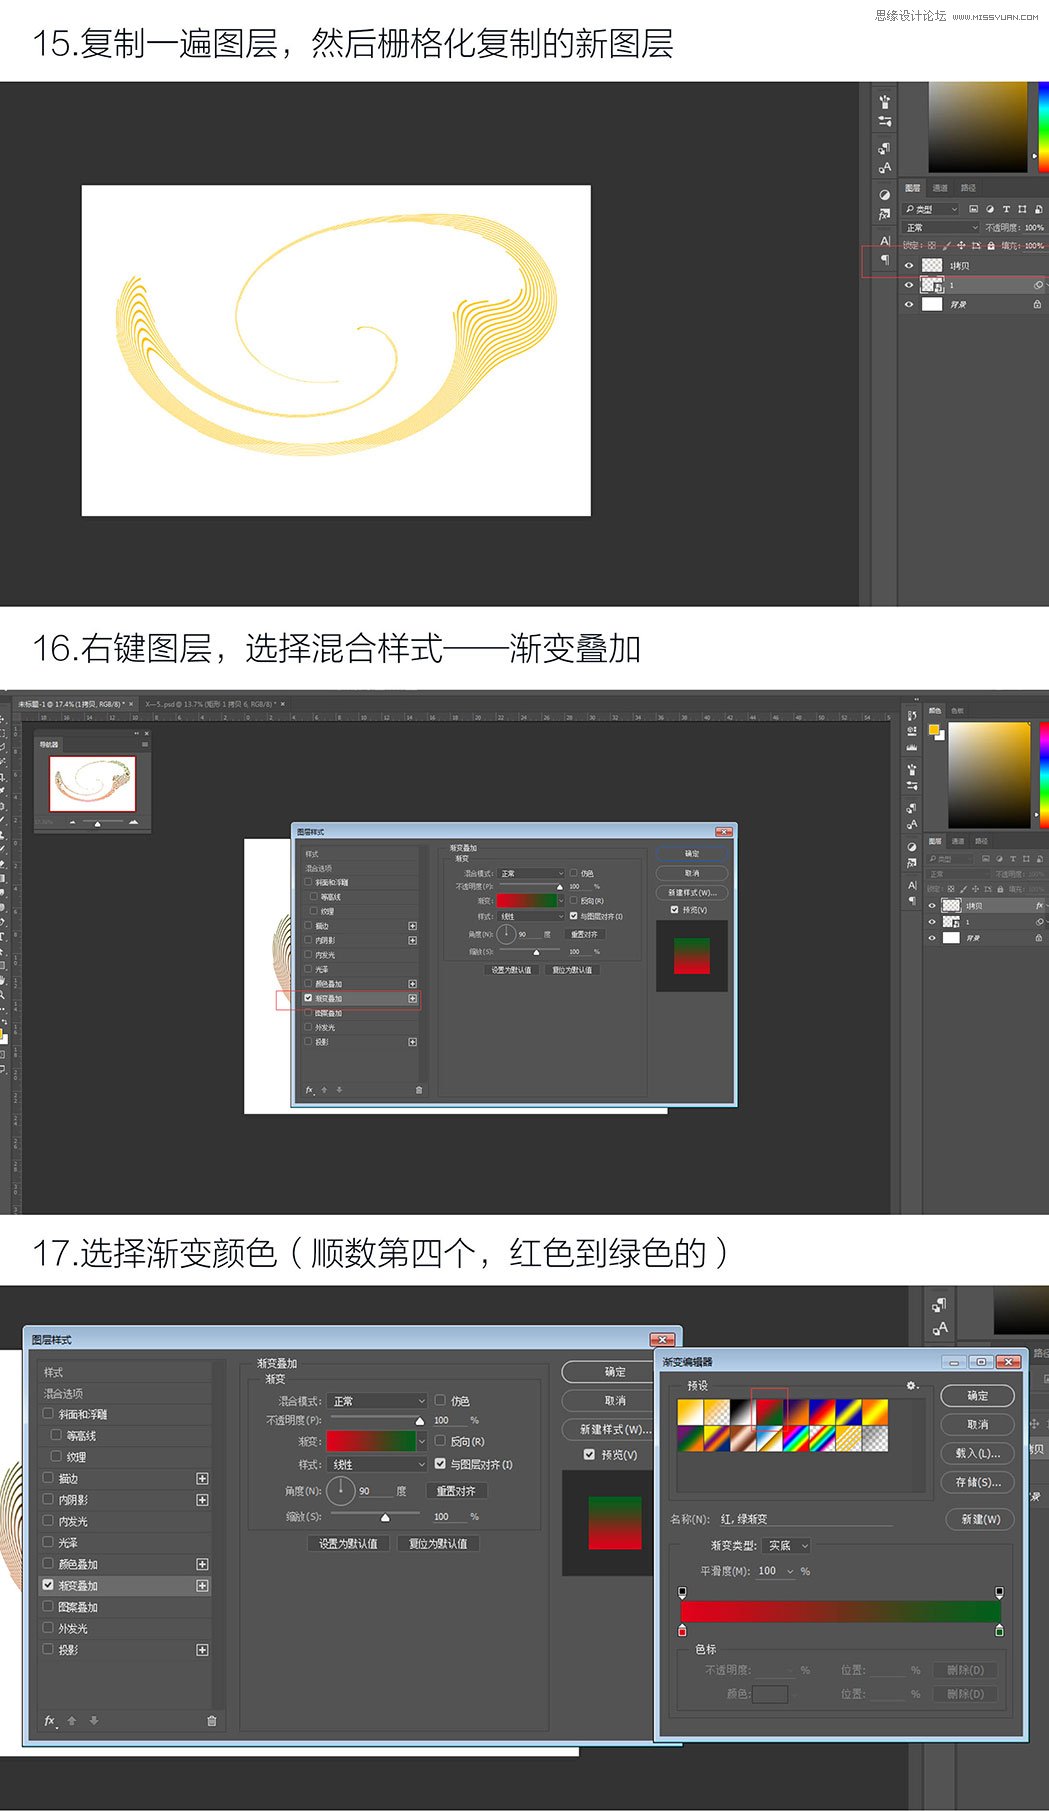Click 载入(L)... in Gradient Editor
Viewport: 1049px width, 1811px height.
click(977, 1453)
